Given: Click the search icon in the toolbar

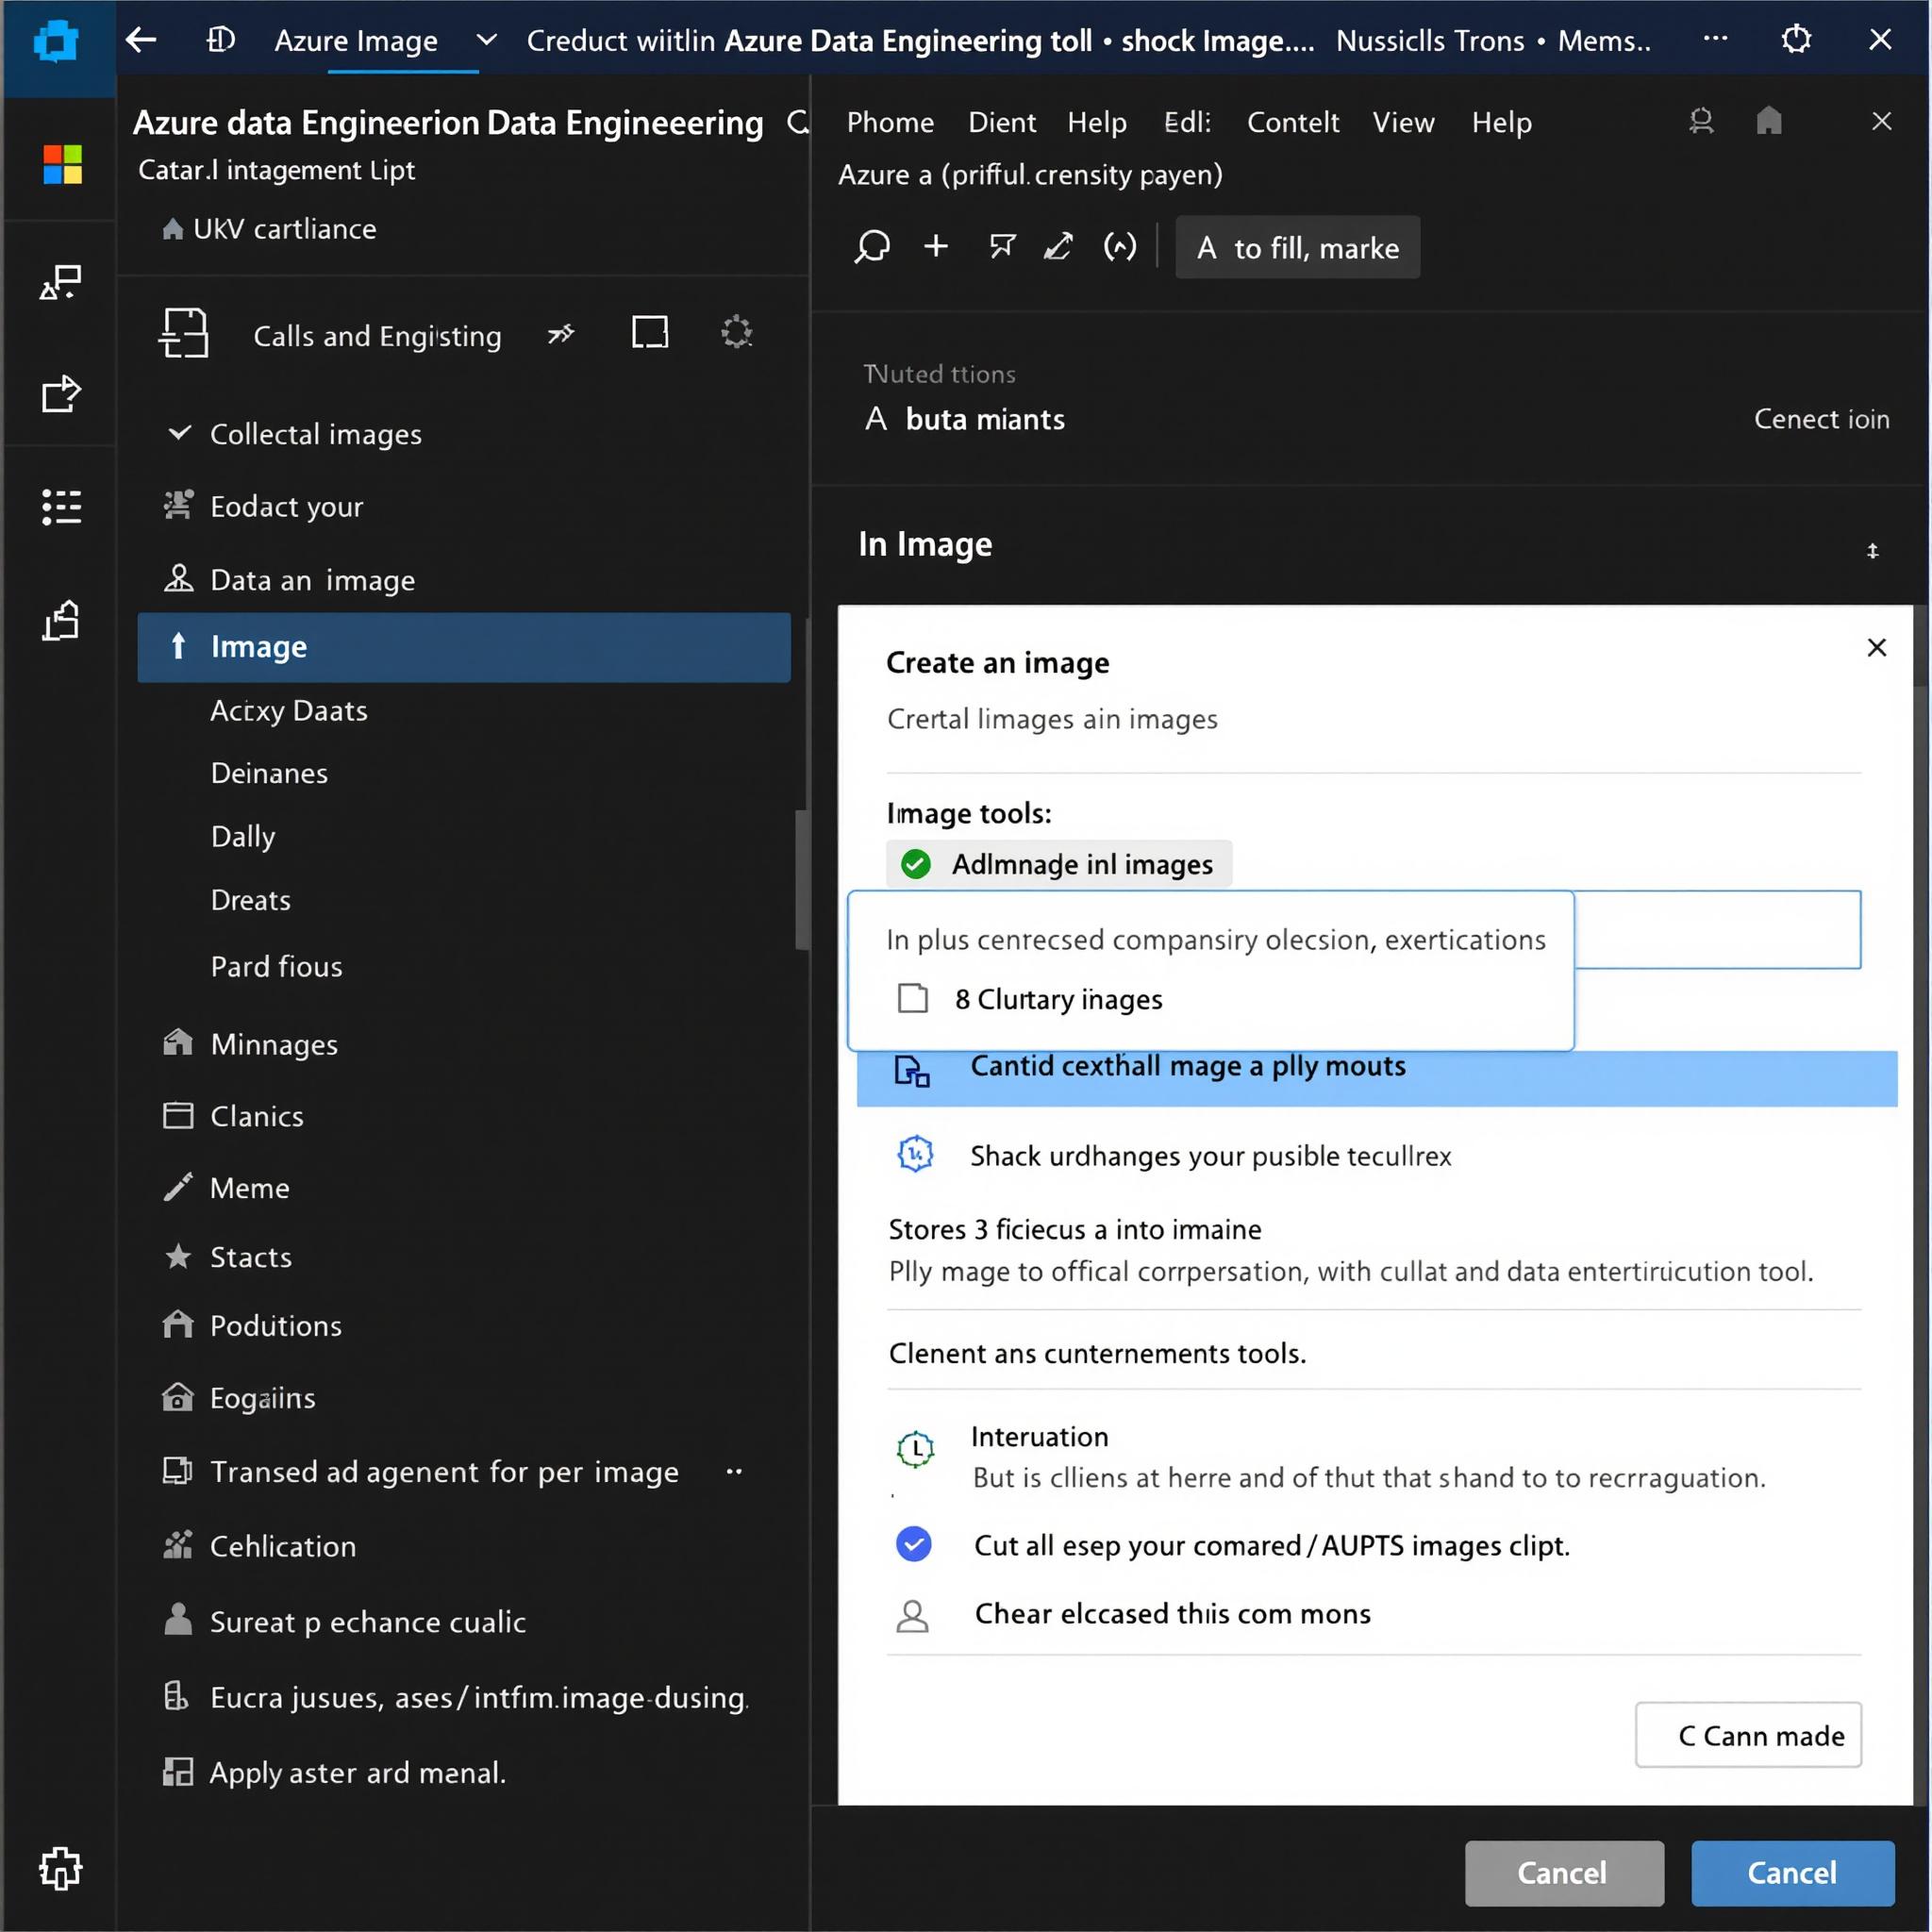Looking at the screenshot, I should 872,246.
